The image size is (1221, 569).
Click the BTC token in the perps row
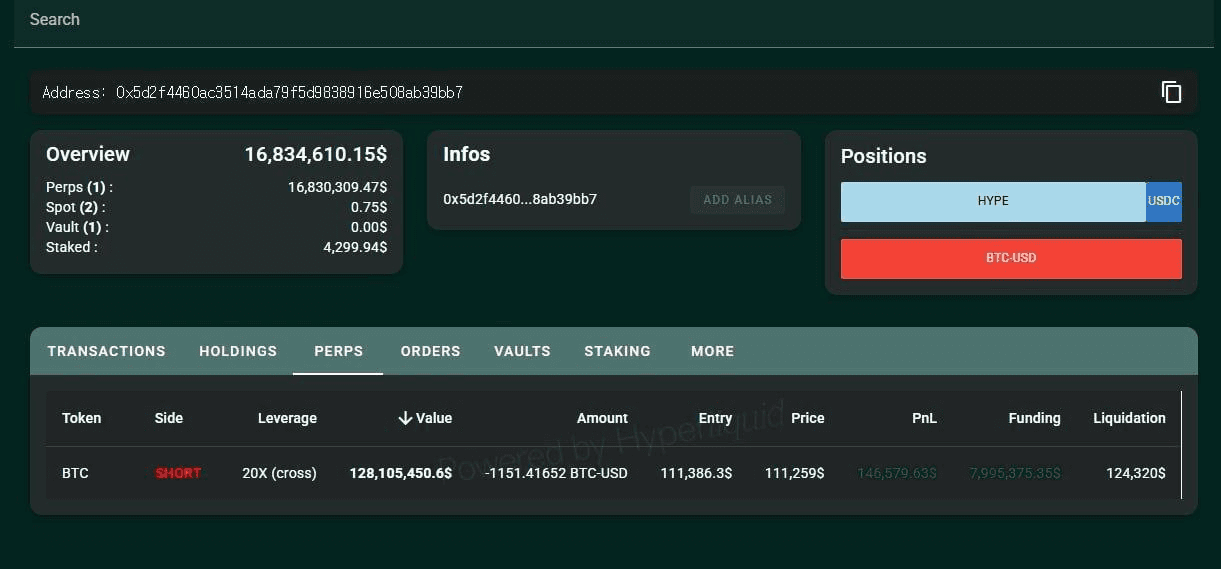pyautogui.click(x=75, y=473)
